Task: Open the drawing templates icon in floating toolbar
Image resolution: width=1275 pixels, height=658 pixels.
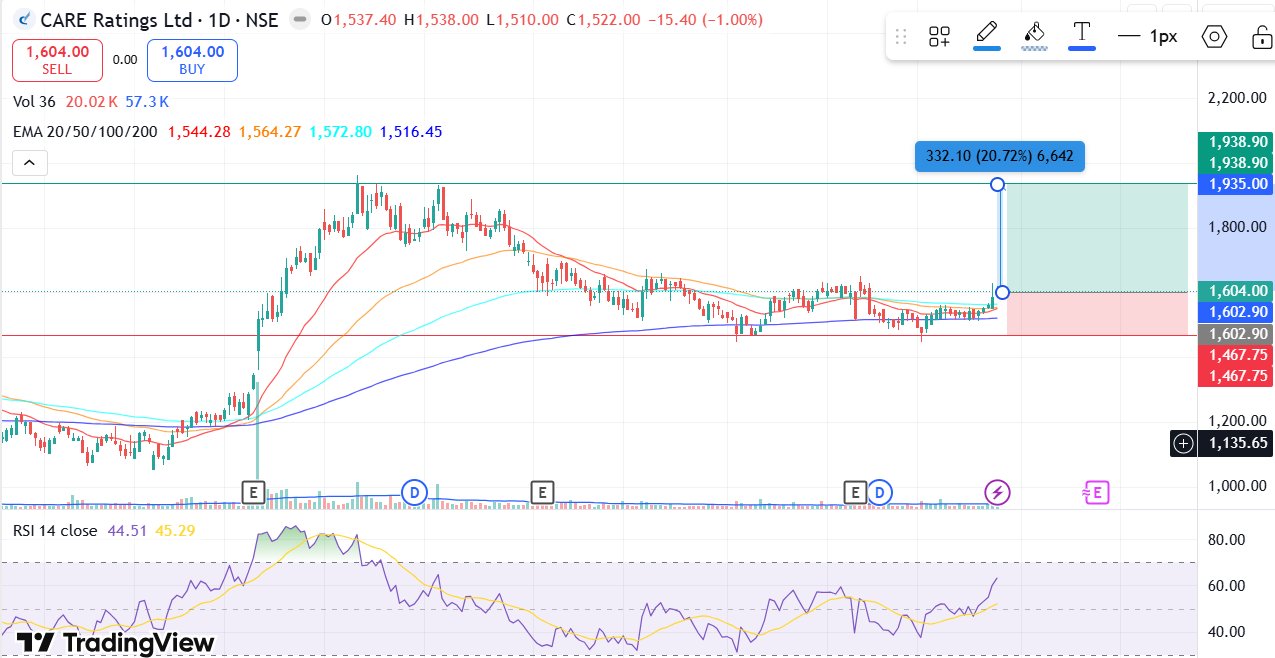Action: [939, 37]
